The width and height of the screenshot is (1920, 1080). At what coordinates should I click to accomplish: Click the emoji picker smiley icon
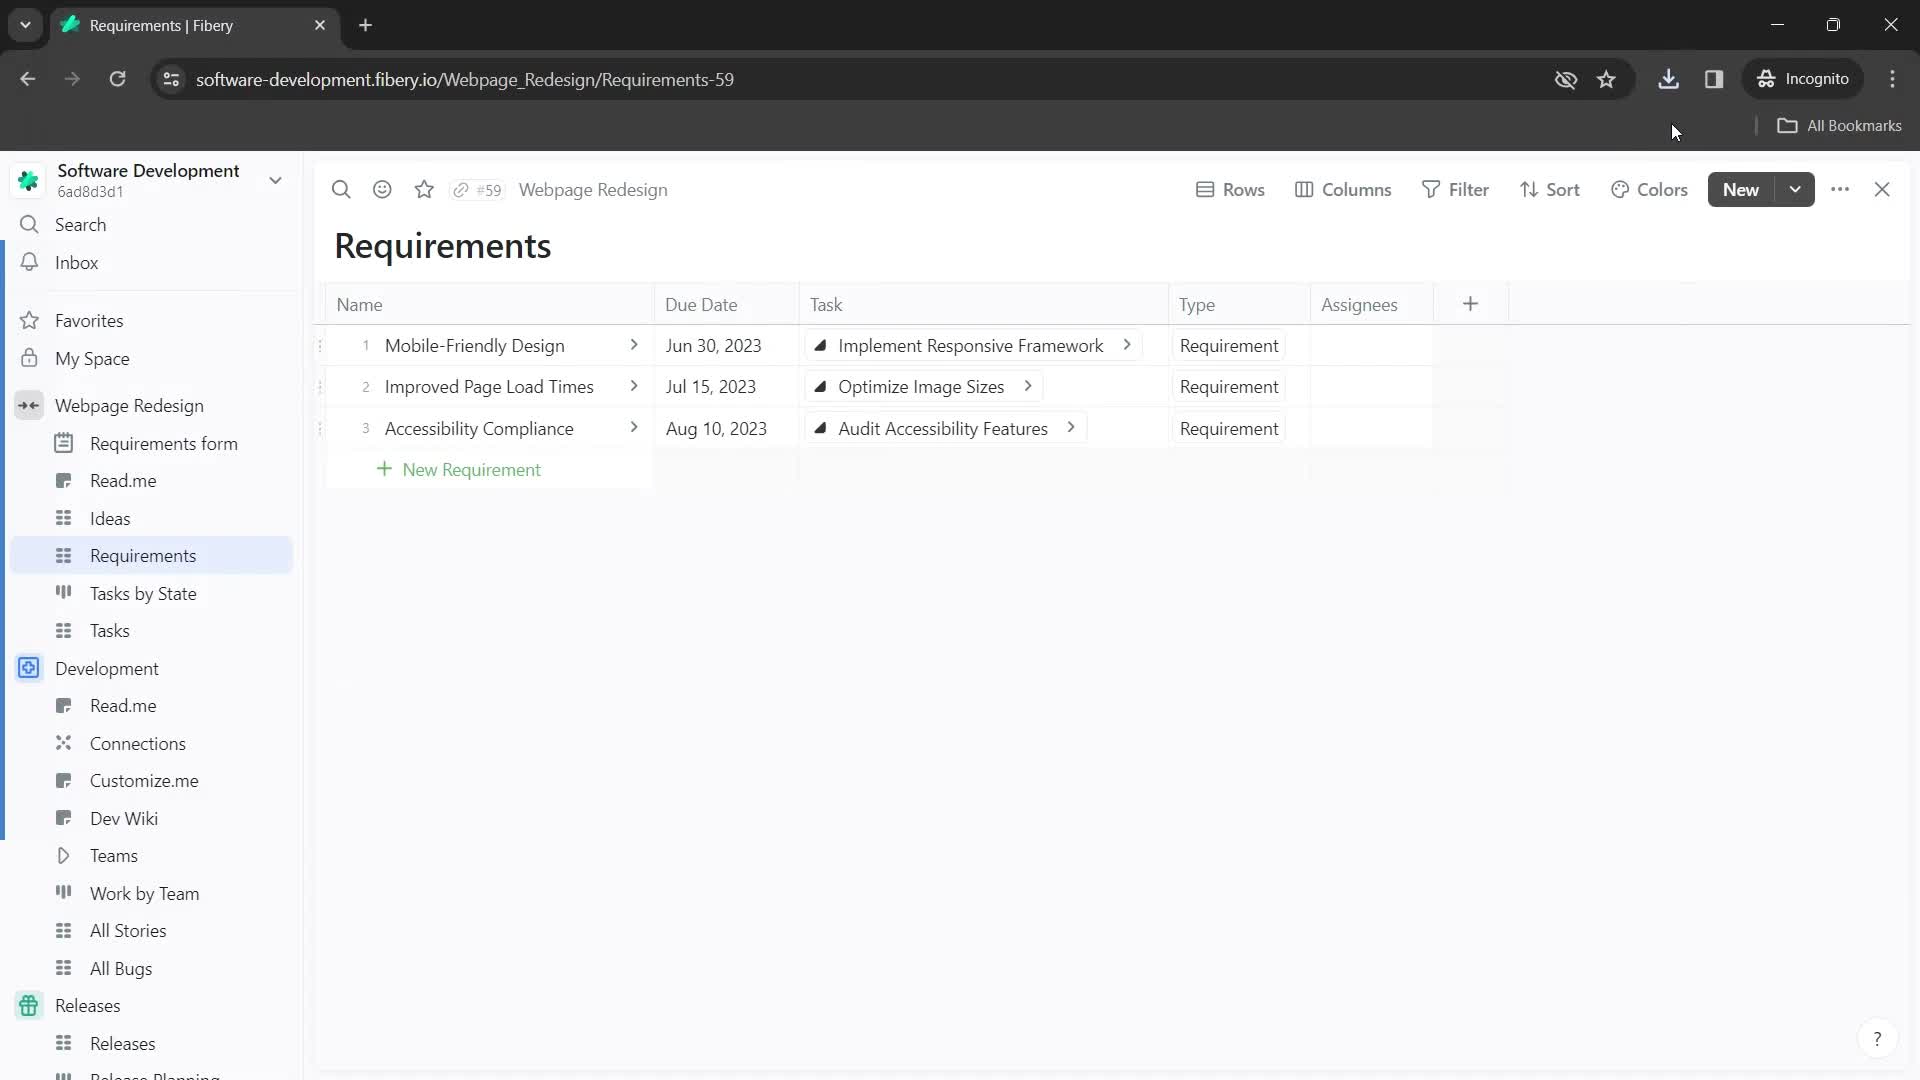pos(382,190)
